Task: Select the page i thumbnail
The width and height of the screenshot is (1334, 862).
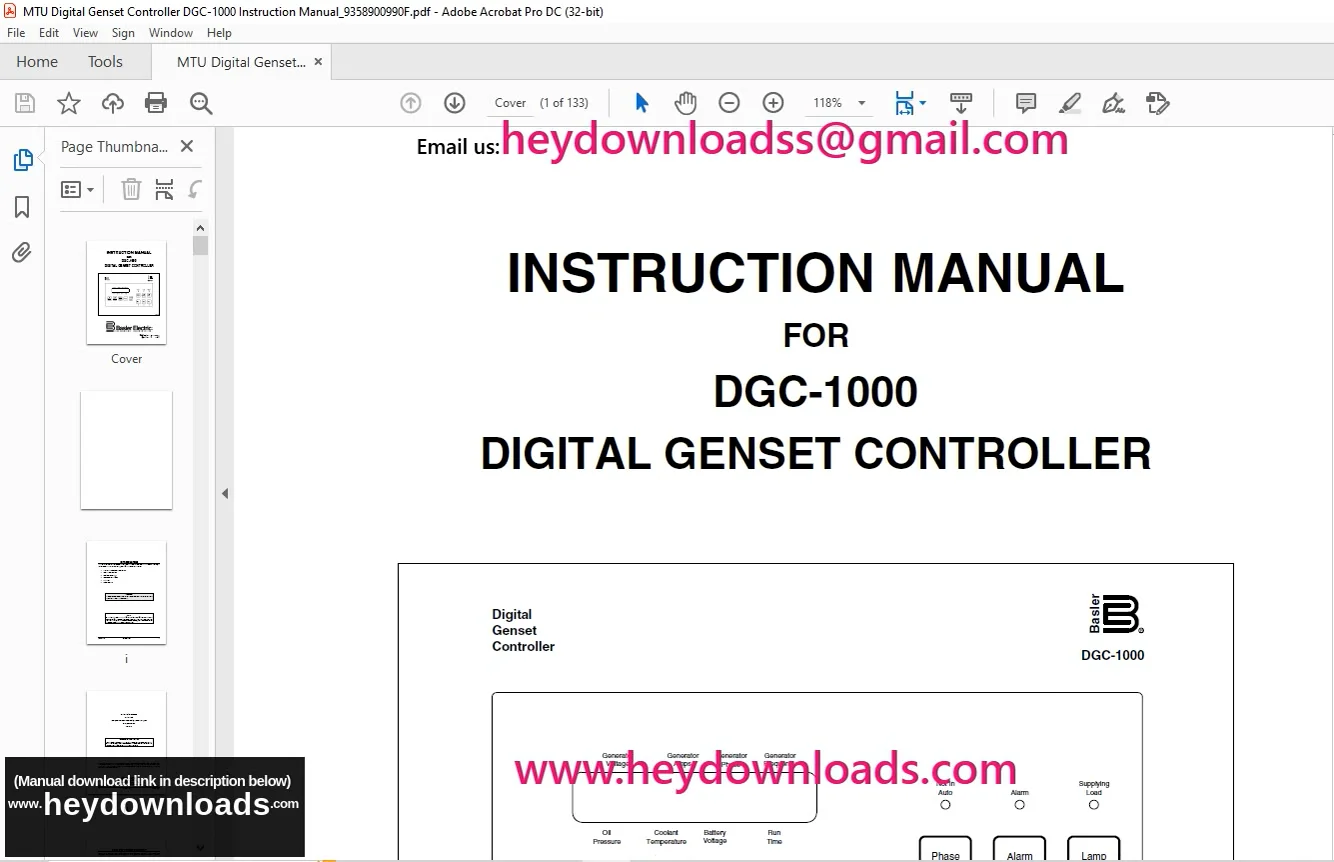Action: (x=126, y=593)
